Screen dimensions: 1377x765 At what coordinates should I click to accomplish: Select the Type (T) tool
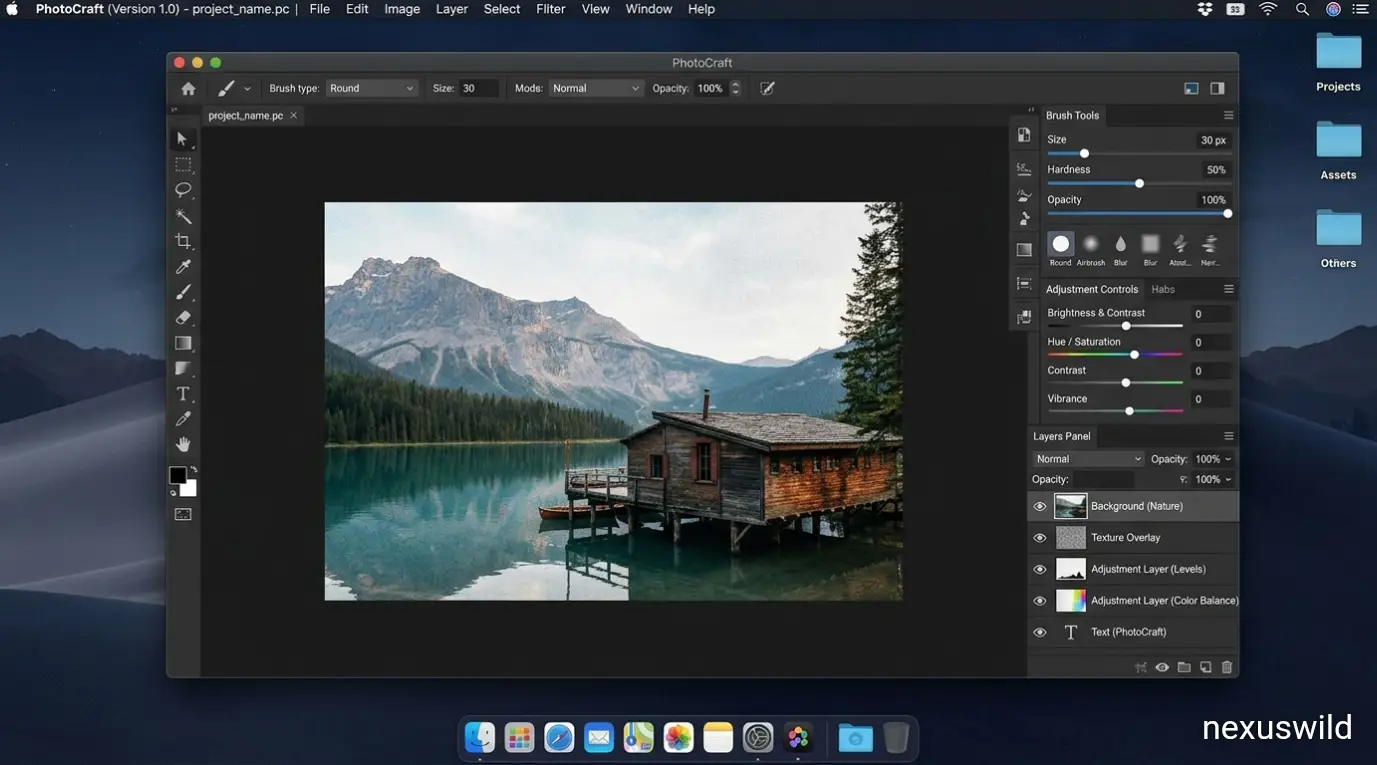(x=183, y=394)
